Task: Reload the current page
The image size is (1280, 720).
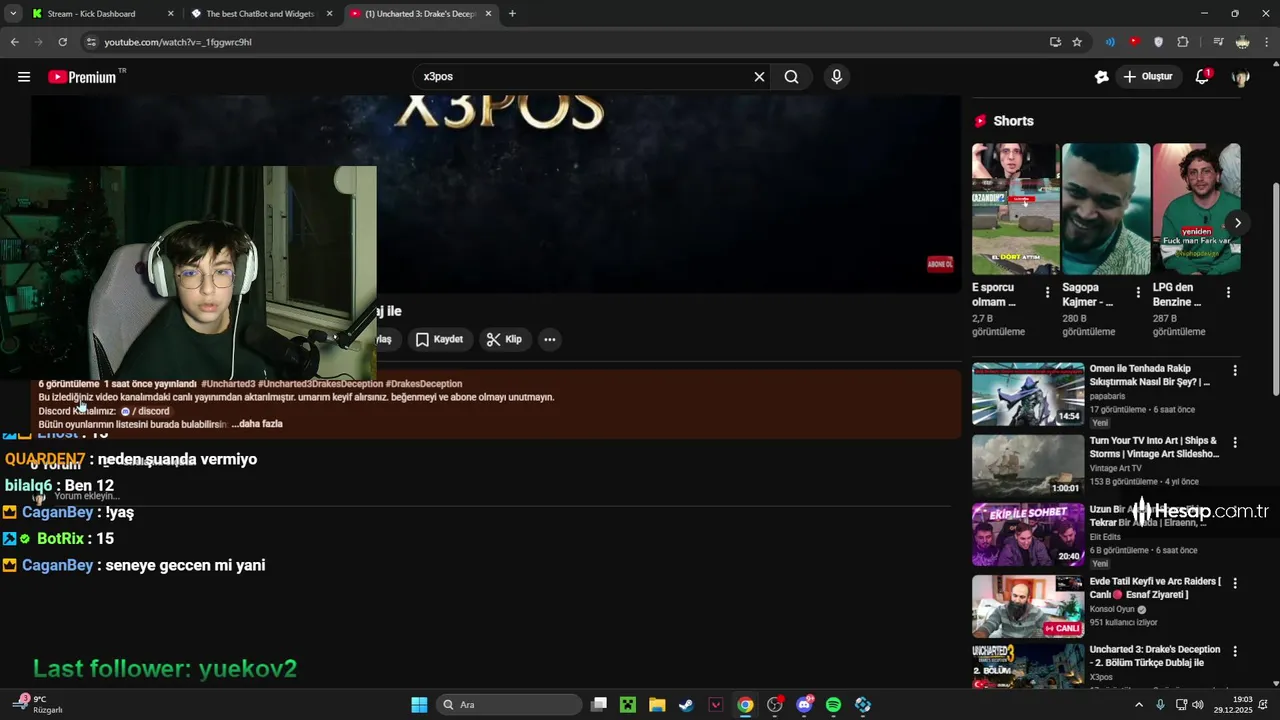Action: click(x=62, y=42)
